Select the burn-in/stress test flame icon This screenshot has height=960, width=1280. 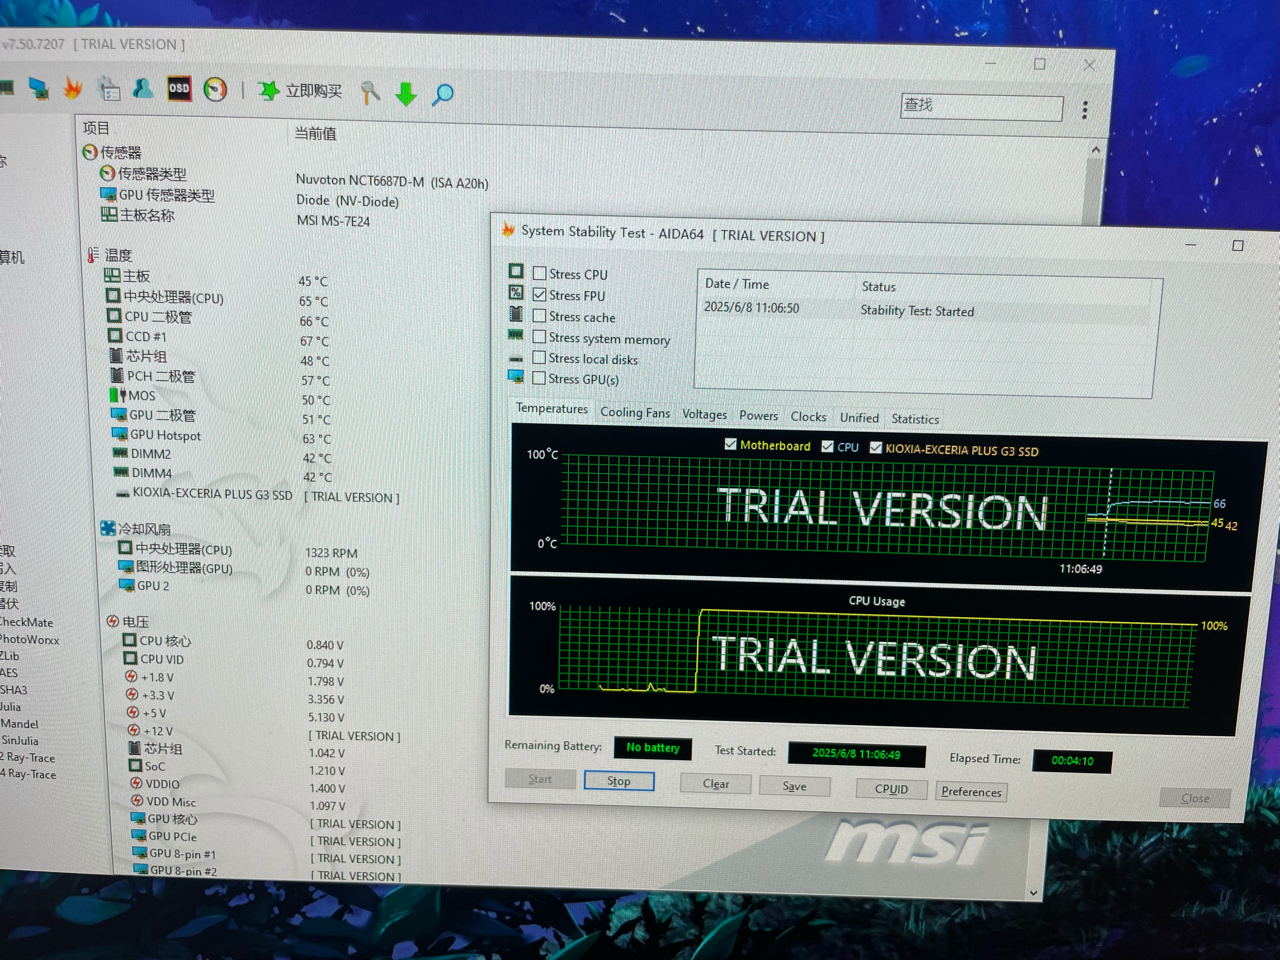pos(72,89)
